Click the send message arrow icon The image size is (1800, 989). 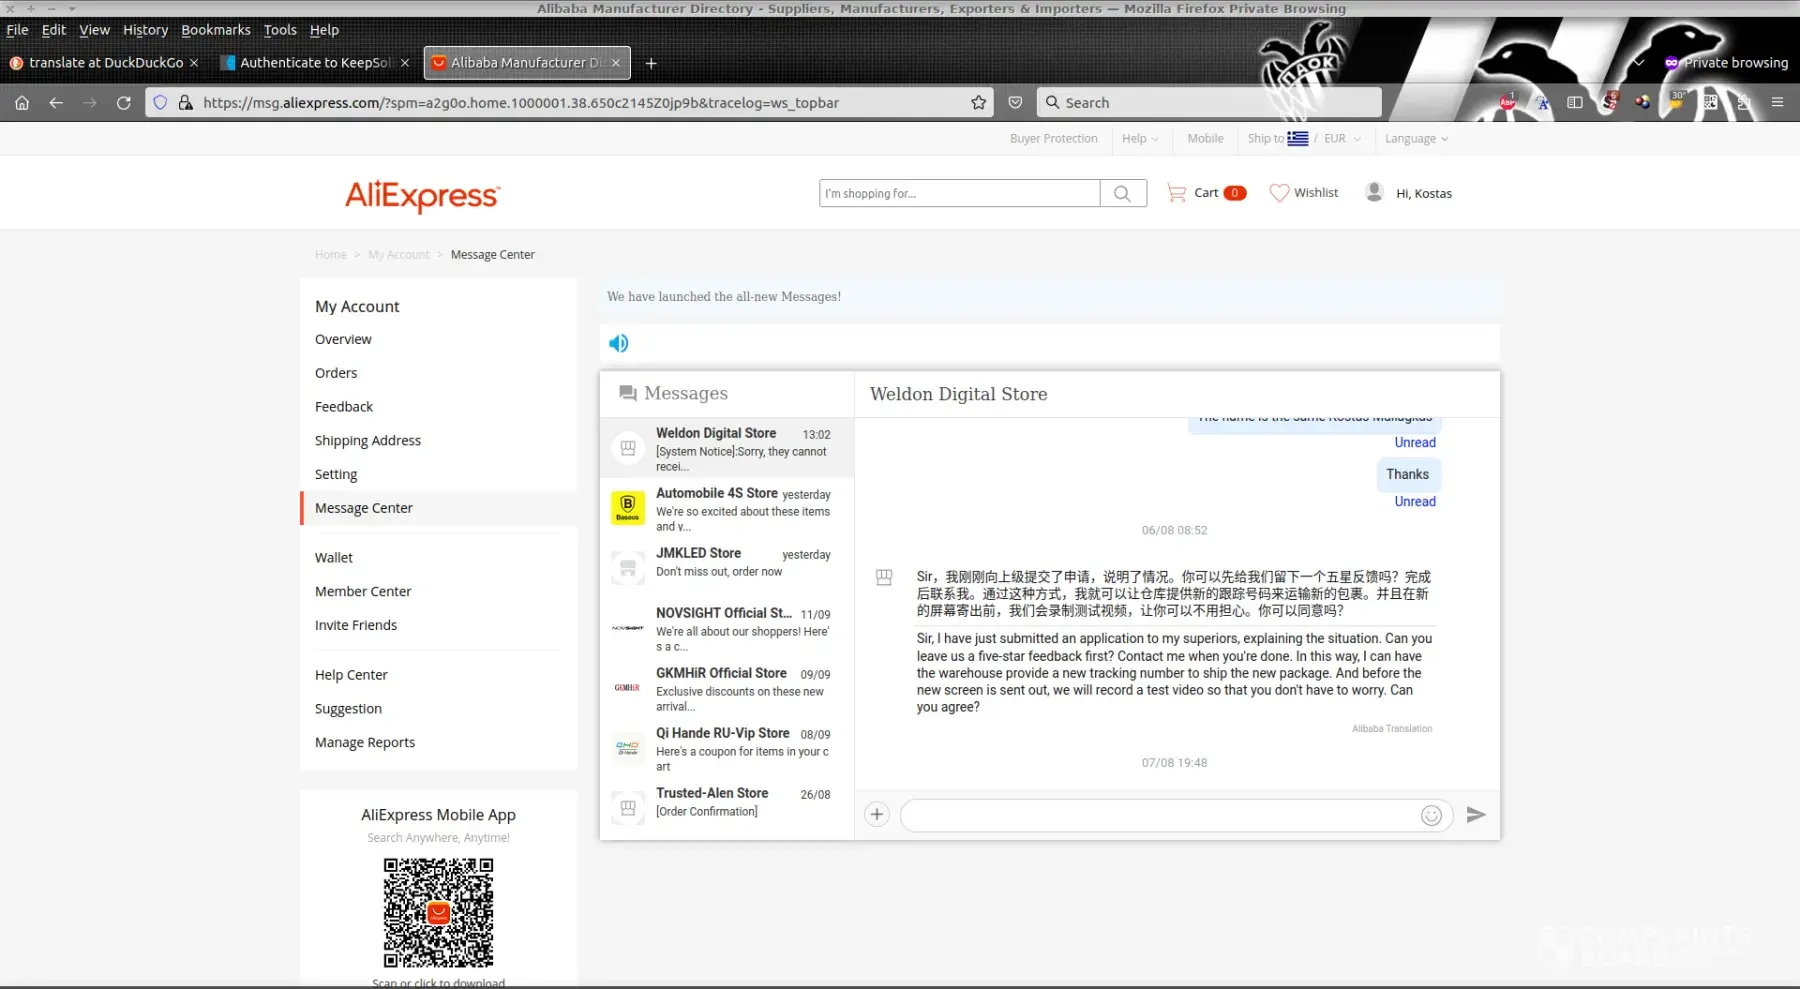(1475, 815)
